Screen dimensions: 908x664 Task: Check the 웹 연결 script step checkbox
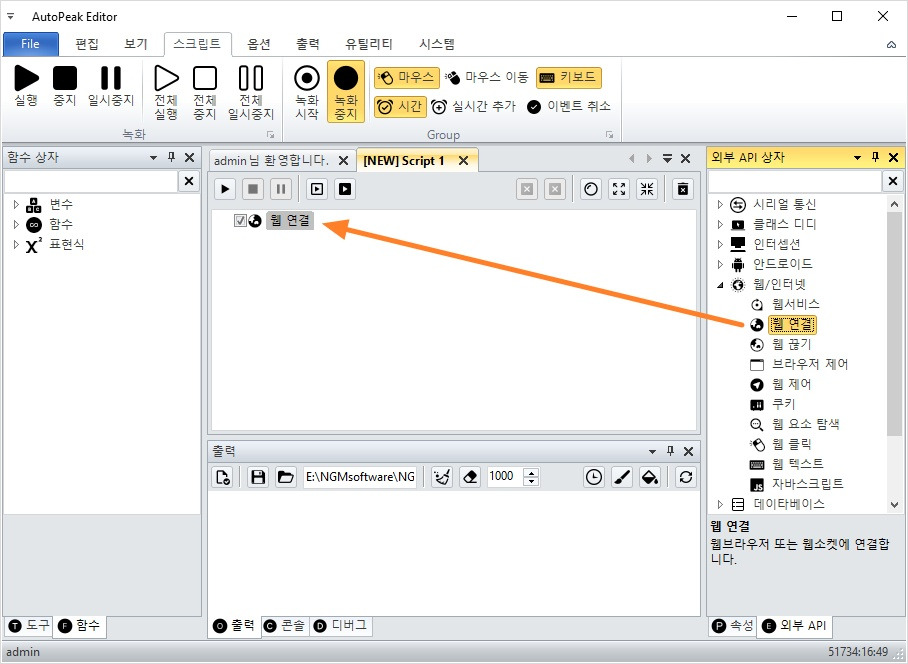(240, 221)
